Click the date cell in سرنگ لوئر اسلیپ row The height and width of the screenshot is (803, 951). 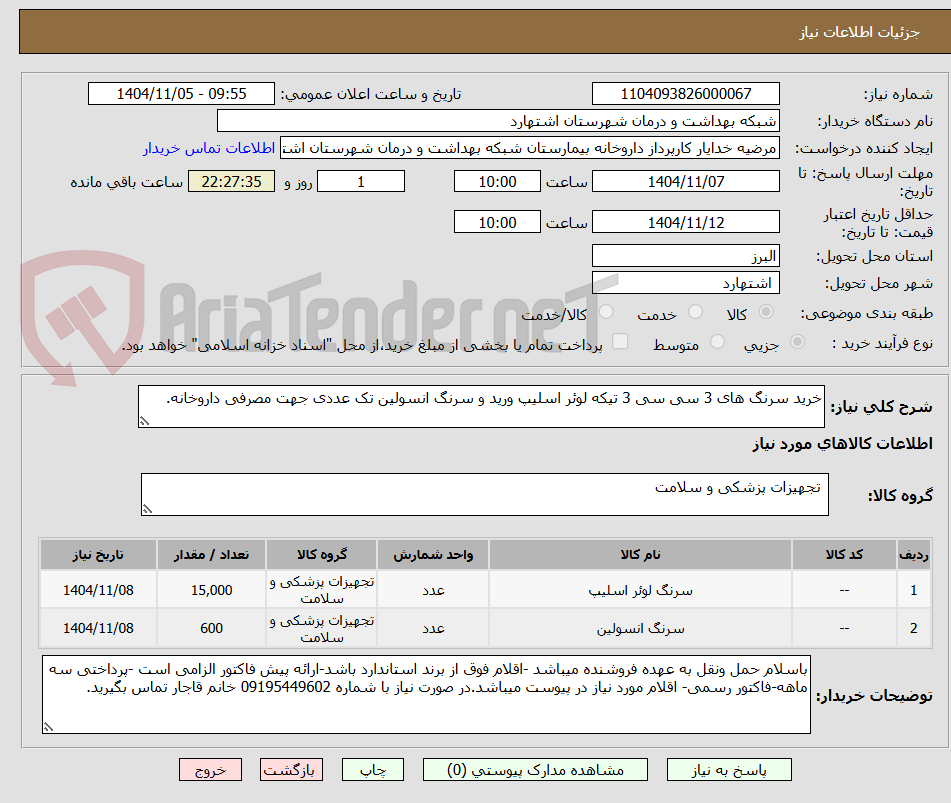click(98, 590)
